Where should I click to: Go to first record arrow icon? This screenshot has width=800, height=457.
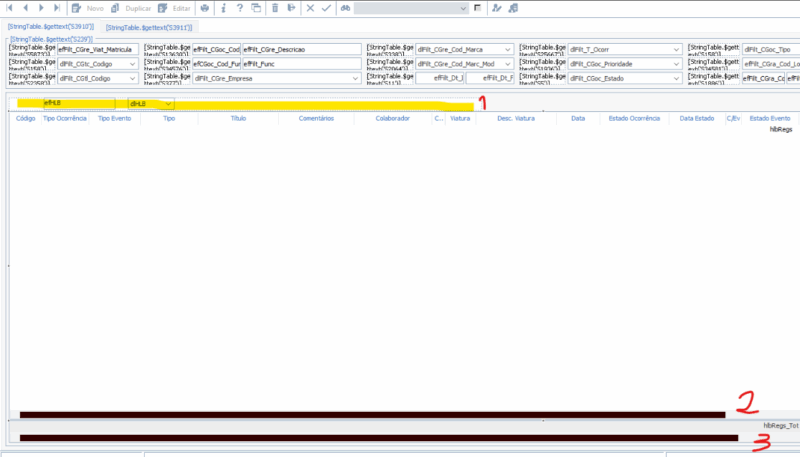(x=11, y=8)
